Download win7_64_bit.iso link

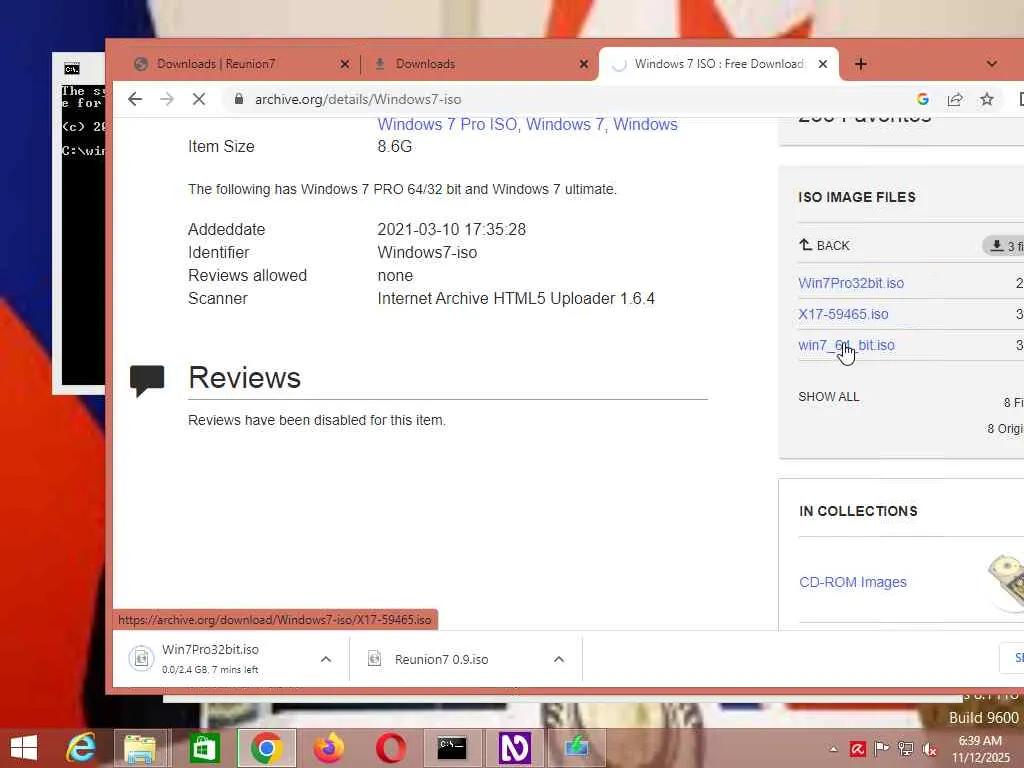point(846,345)
